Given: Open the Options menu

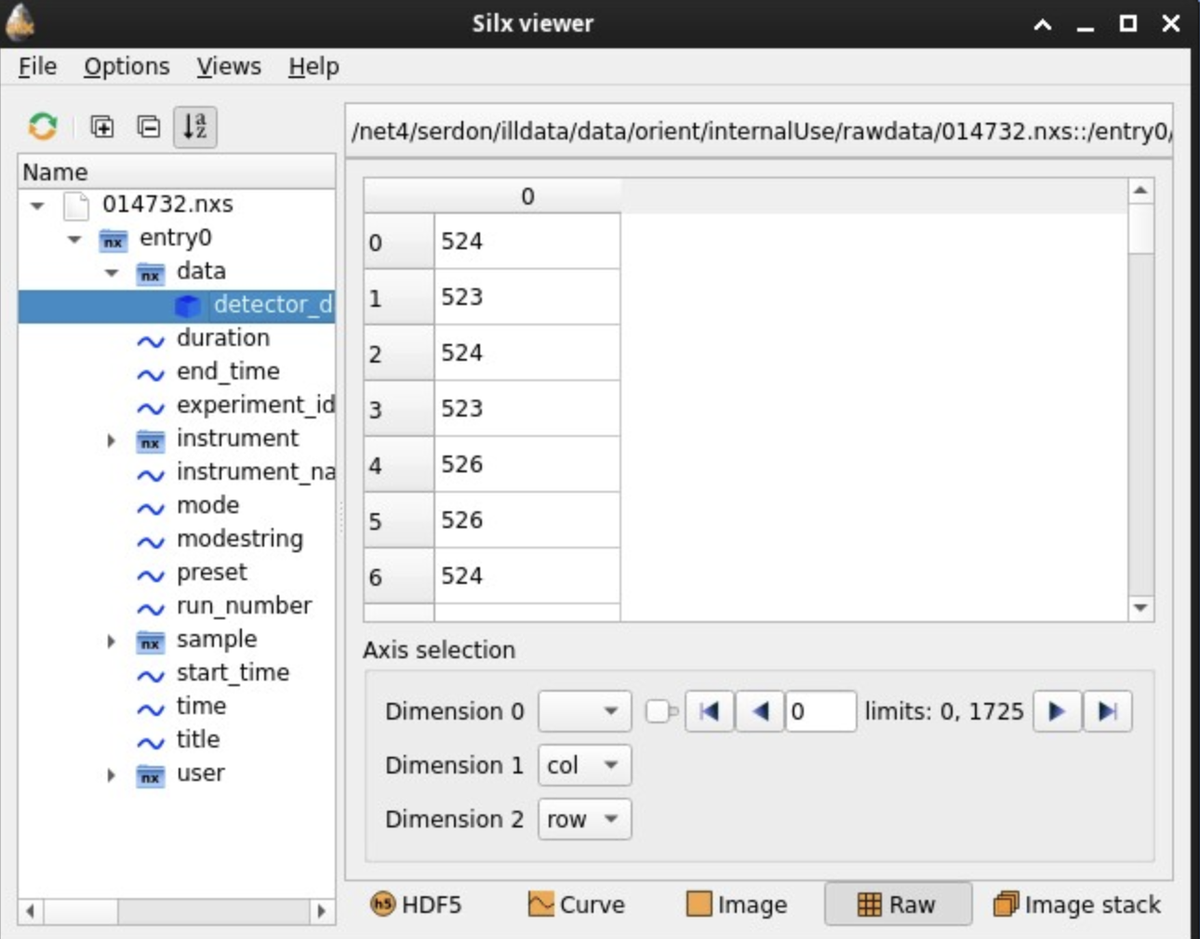Looking at the screenshot, I should [127, 67].
